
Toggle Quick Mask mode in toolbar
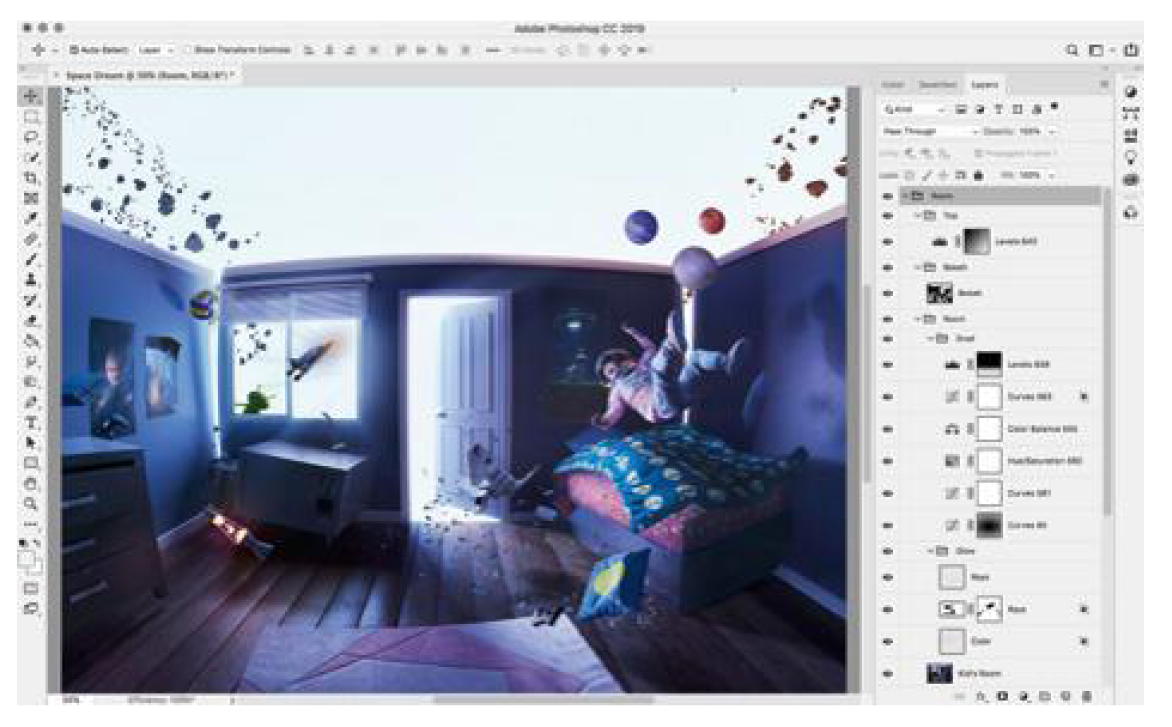point(31,588)
